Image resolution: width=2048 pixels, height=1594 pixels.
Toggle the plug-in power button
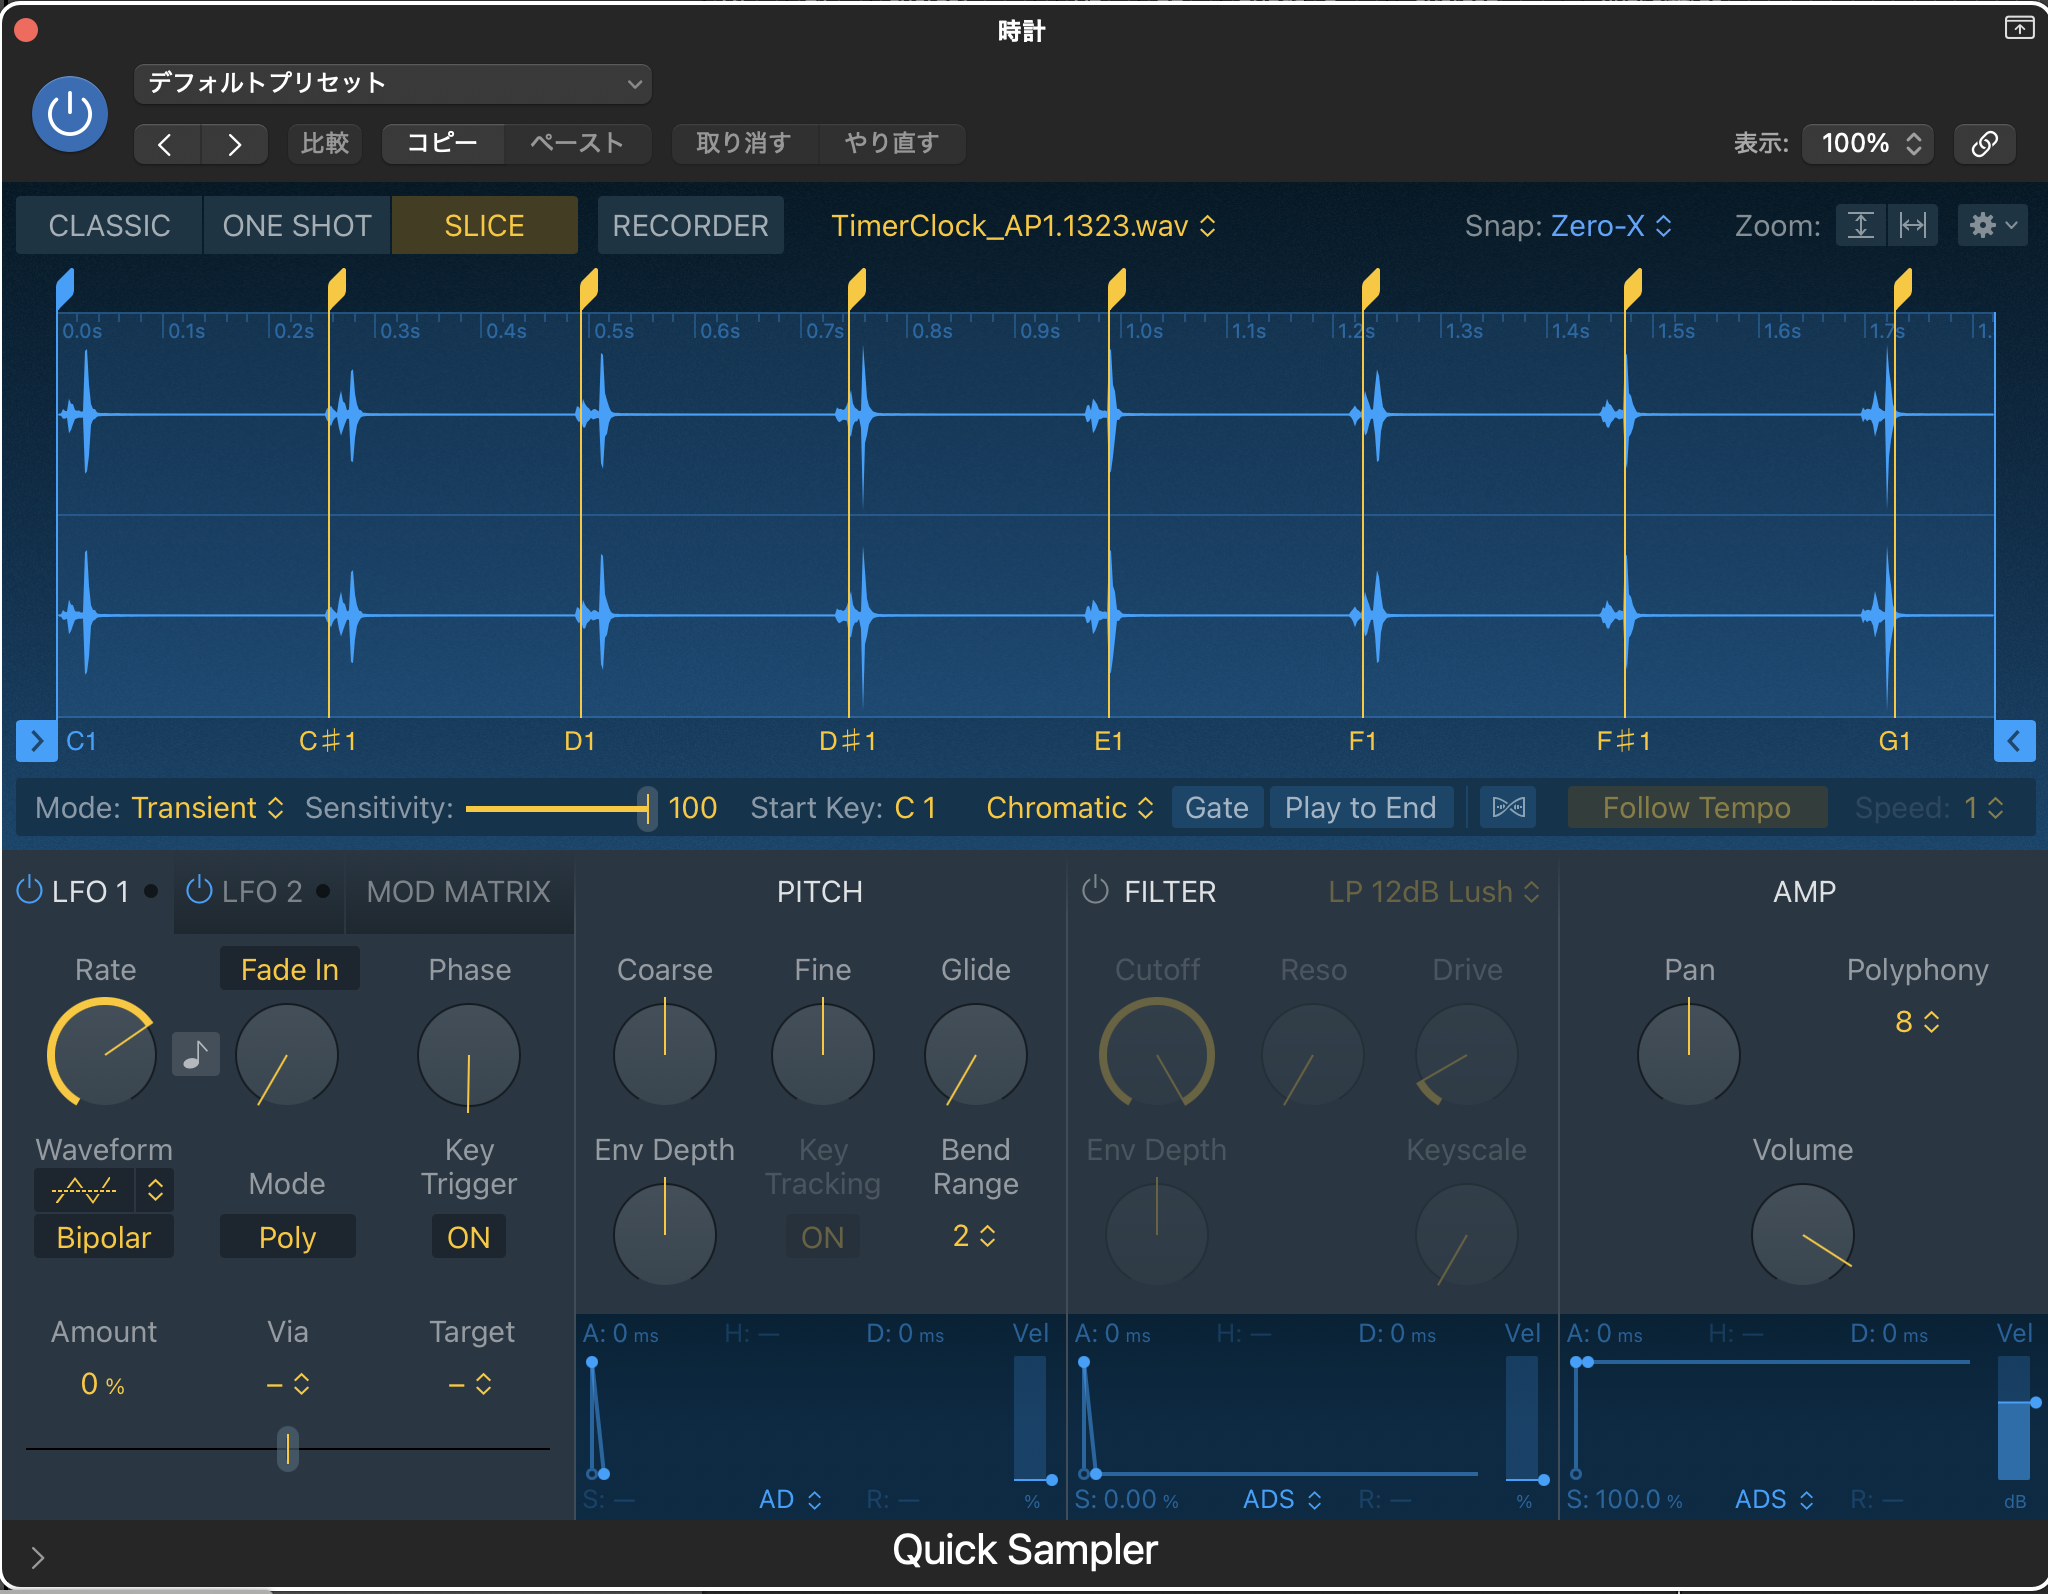(70, 114)
